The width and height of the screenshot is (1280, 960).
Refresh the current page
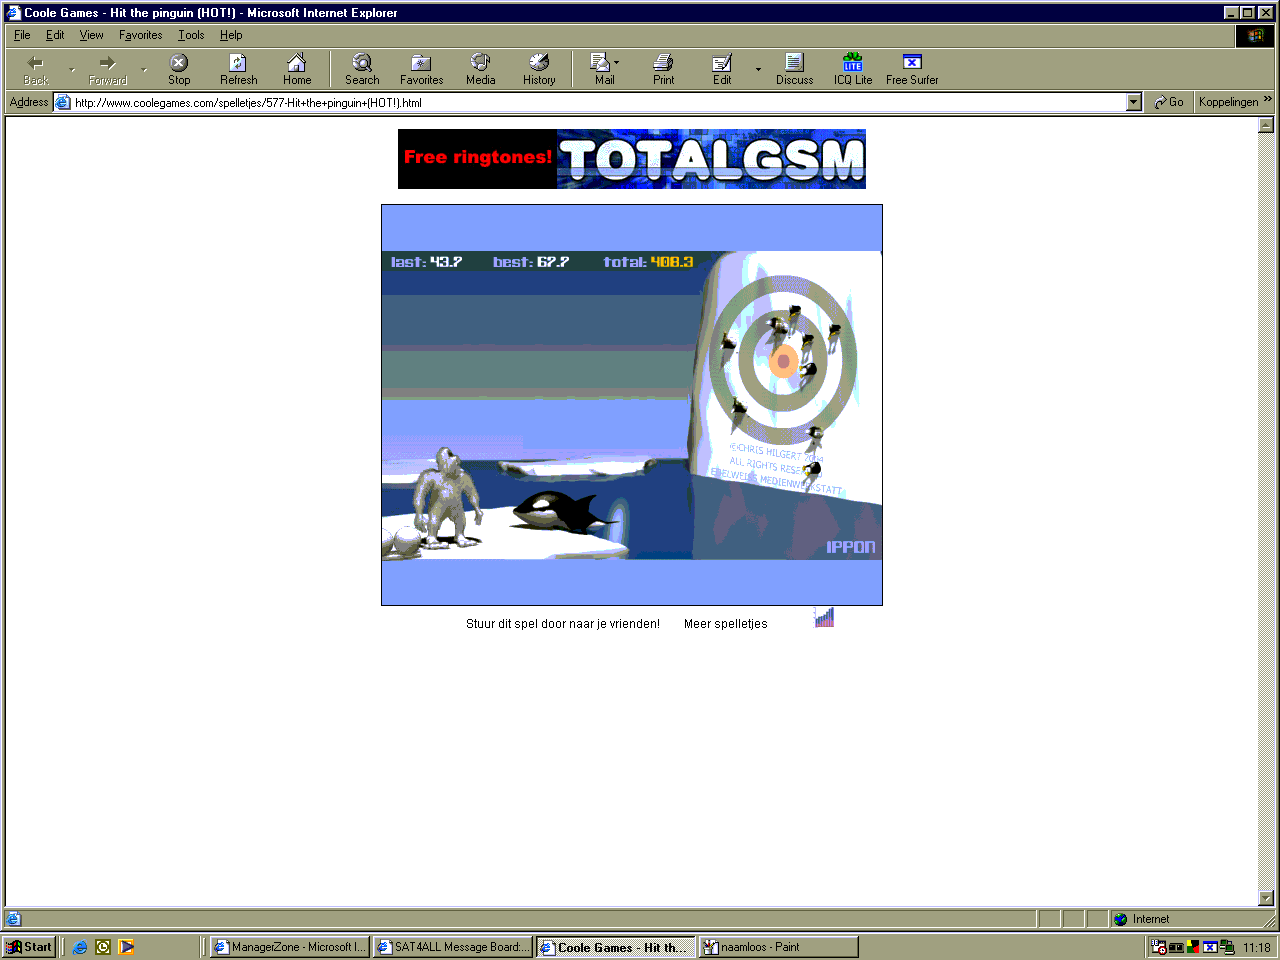point(238,69)
